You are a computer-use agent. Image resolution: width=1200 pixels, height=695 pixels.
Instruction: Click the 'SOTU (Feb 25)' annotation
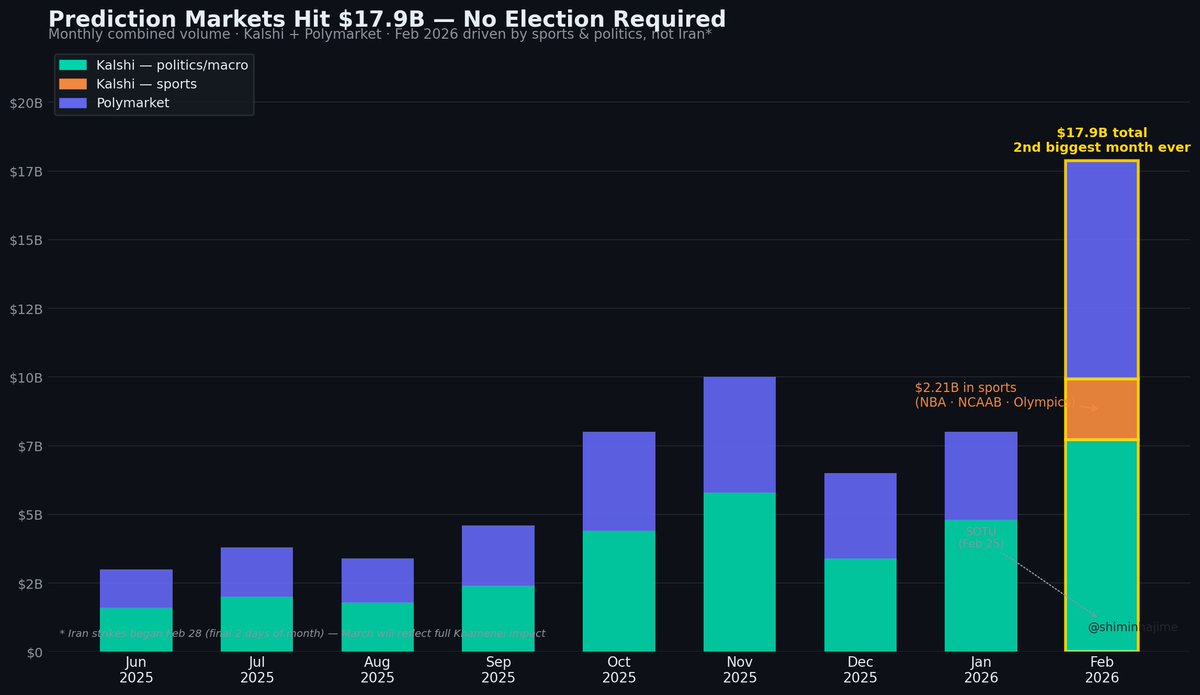(981, 538)
